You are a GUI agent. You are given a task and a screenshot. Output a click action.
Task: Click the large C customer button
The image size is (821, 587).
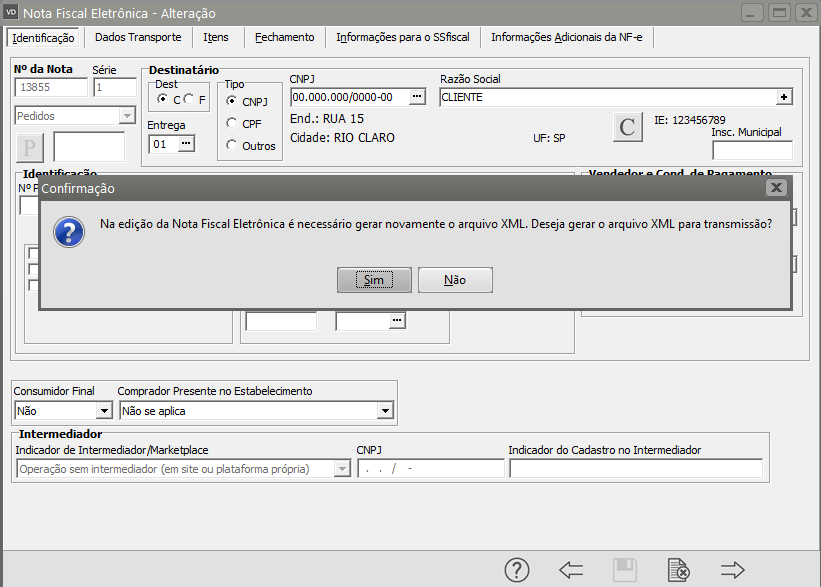627,128
